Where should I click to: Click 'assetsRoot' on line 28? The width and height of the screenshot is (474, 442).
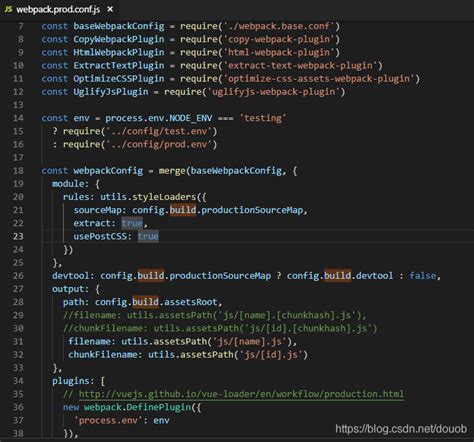click(x=191, y=302)
